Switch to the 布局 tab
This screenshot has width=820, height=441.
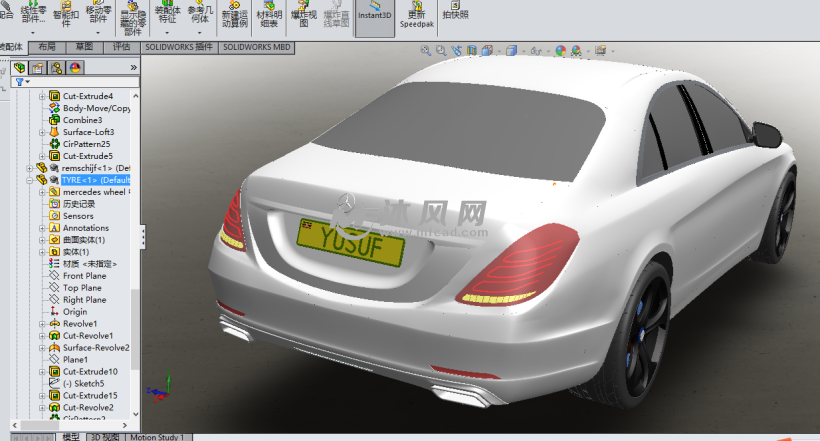click(47, 47)
